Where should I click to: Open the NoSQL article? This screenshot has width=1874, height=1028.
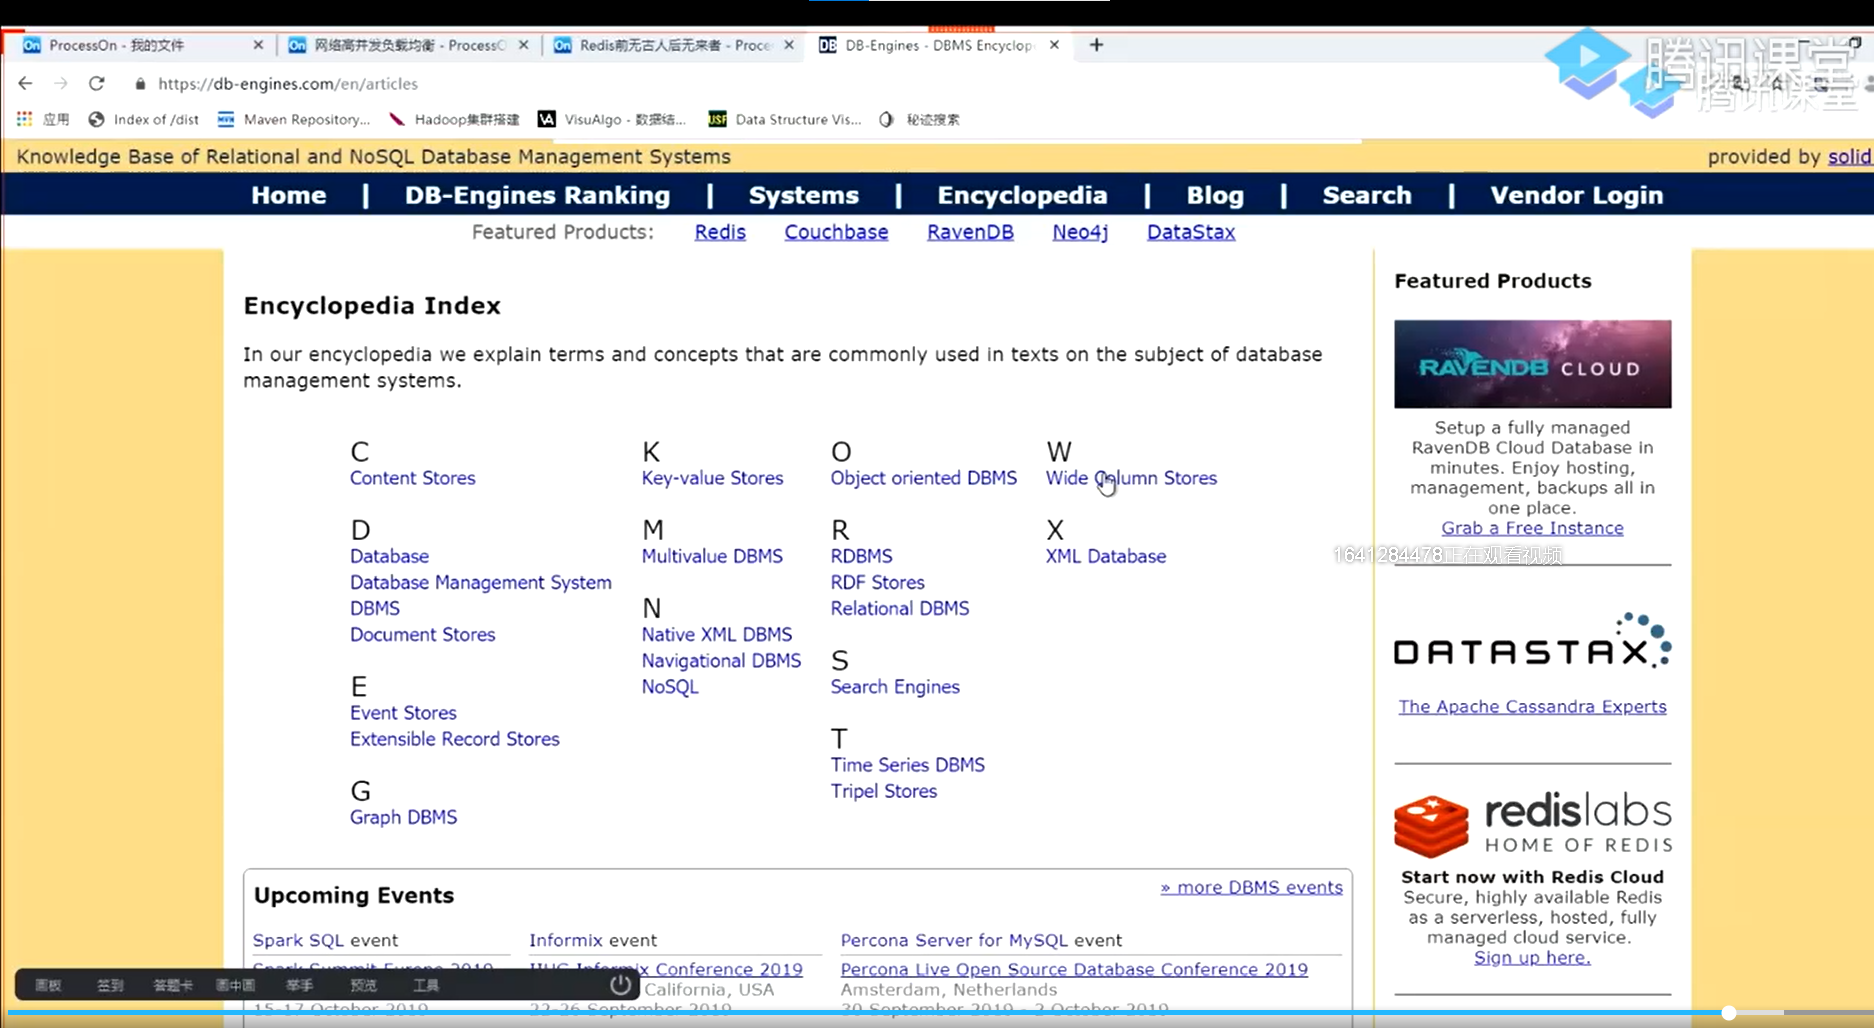coord(670,686)
